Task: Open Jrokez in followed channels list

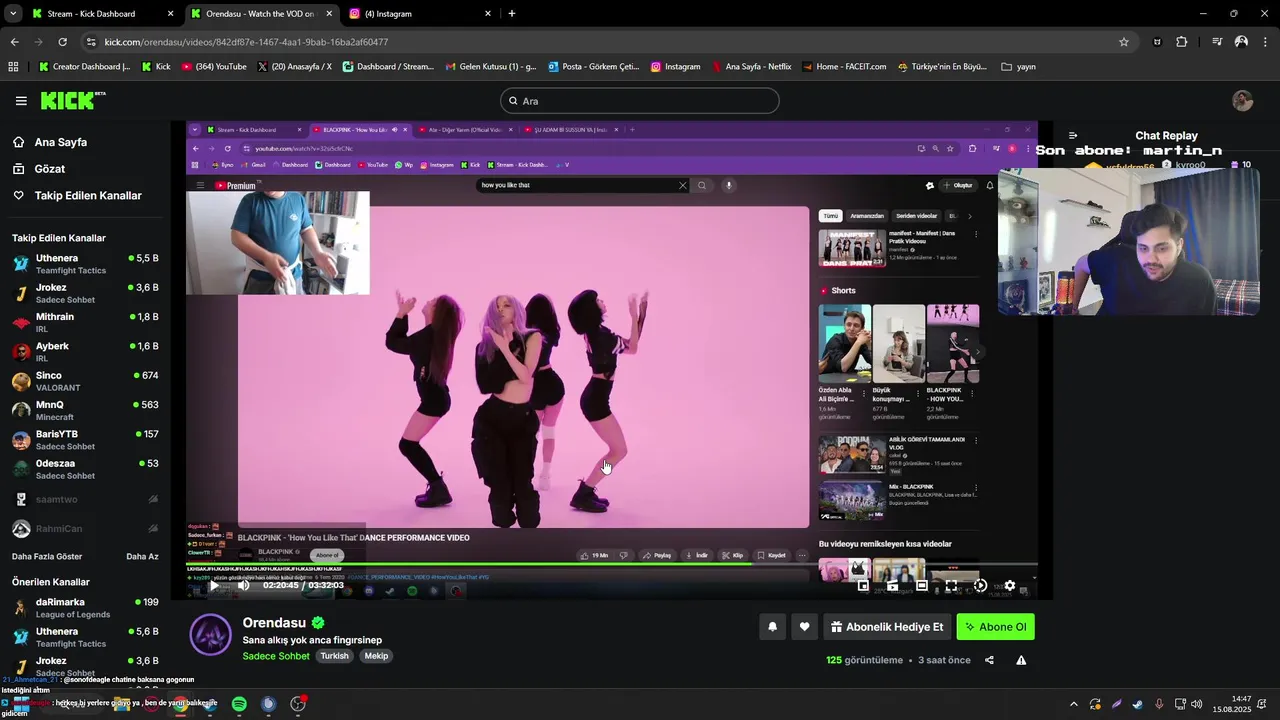Action: click(85, 293)
